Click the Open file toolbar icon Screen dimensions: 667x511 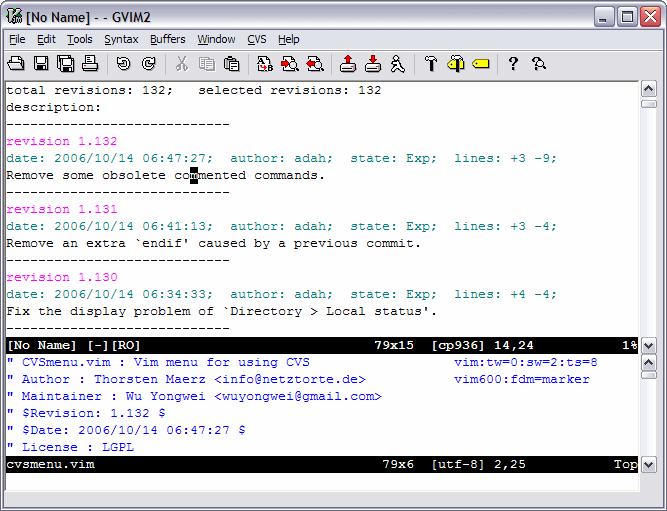(16, 64)
